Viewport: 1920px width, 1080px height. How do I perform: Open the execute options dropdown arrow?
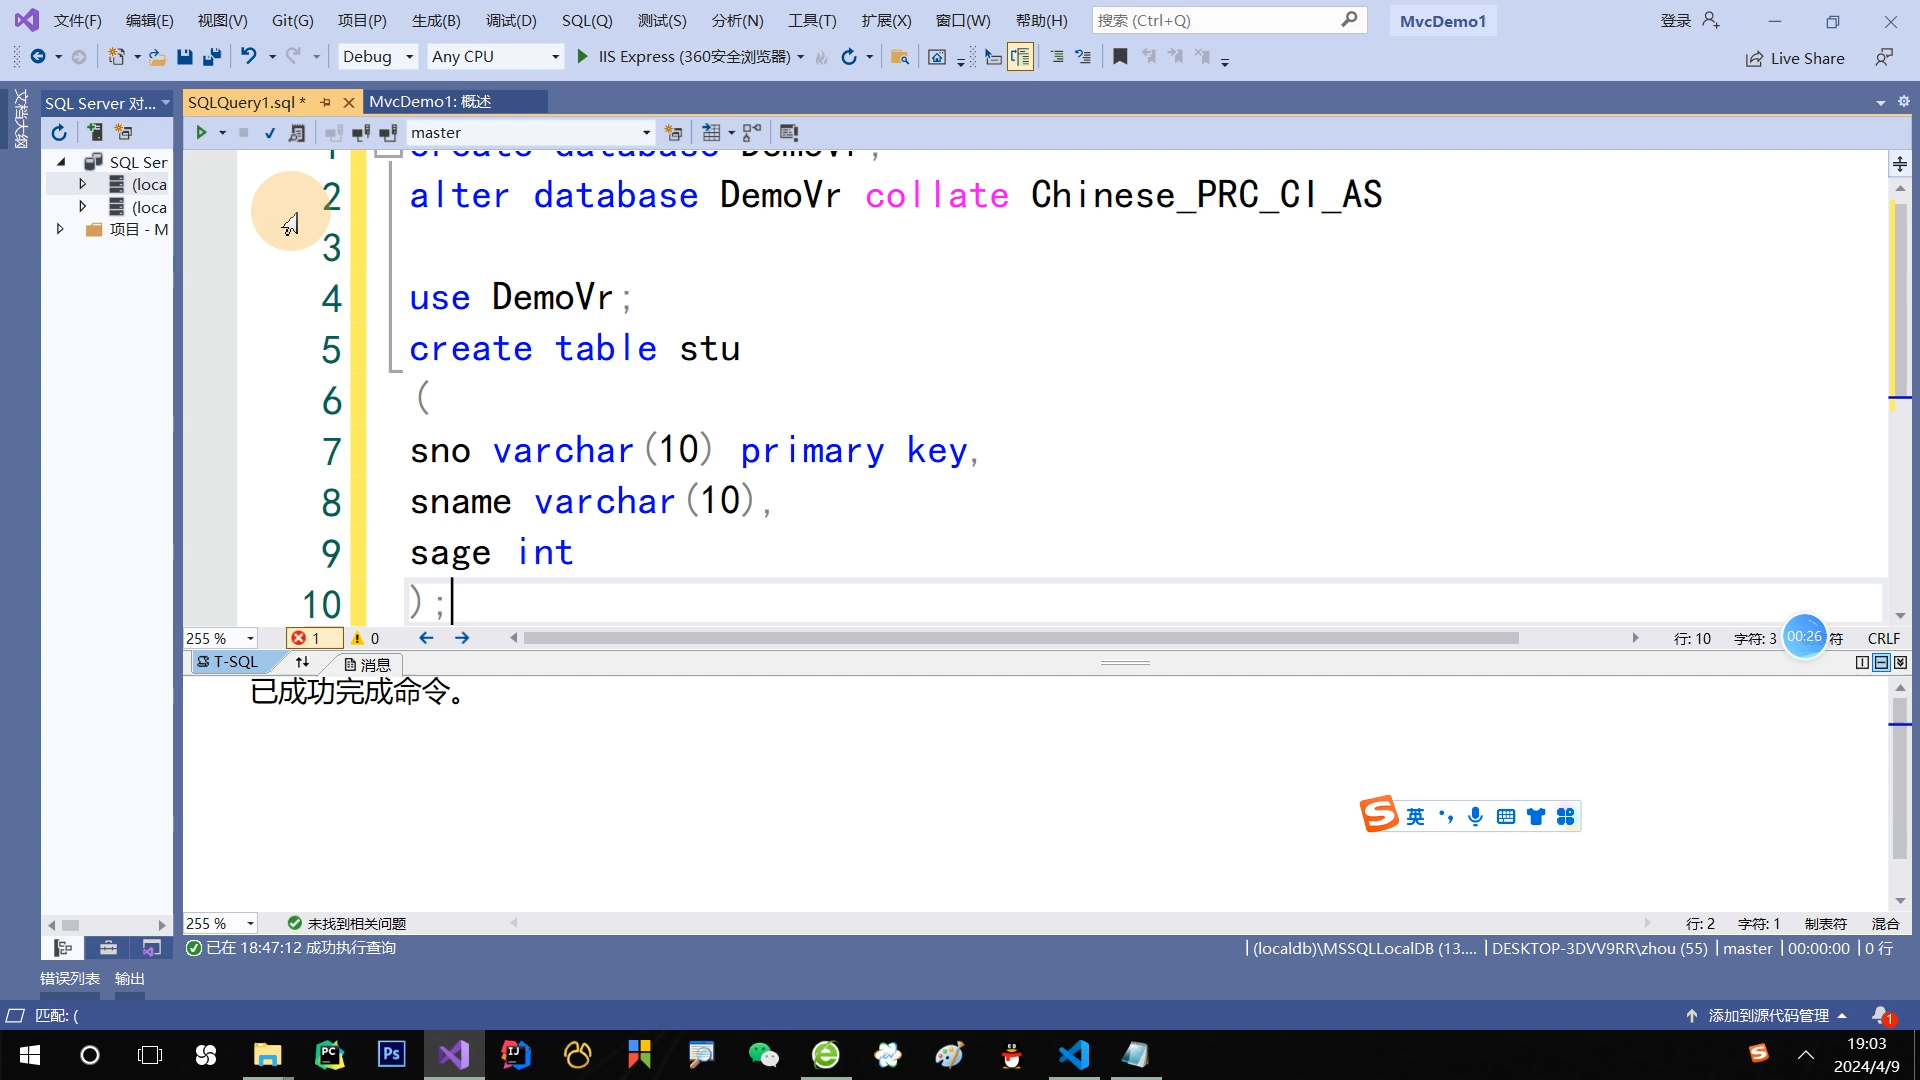pos(222,132)
